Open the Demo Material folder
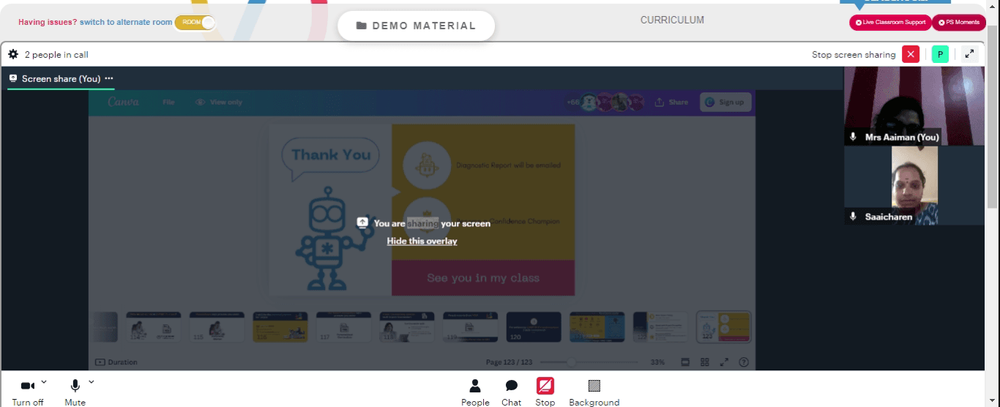 [x=416, y=26]
